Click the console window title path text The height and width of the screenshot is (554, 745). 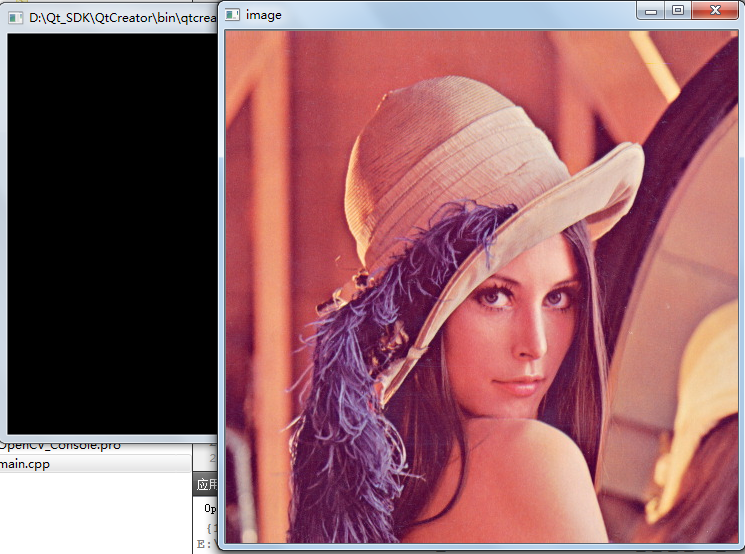[x=123, y=18]
